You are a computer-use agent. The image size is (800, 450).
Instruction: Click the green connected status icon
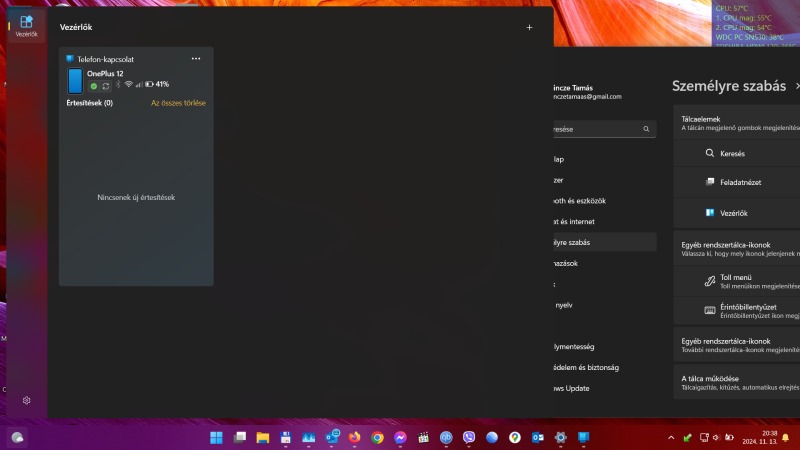[x=94, y=86]
